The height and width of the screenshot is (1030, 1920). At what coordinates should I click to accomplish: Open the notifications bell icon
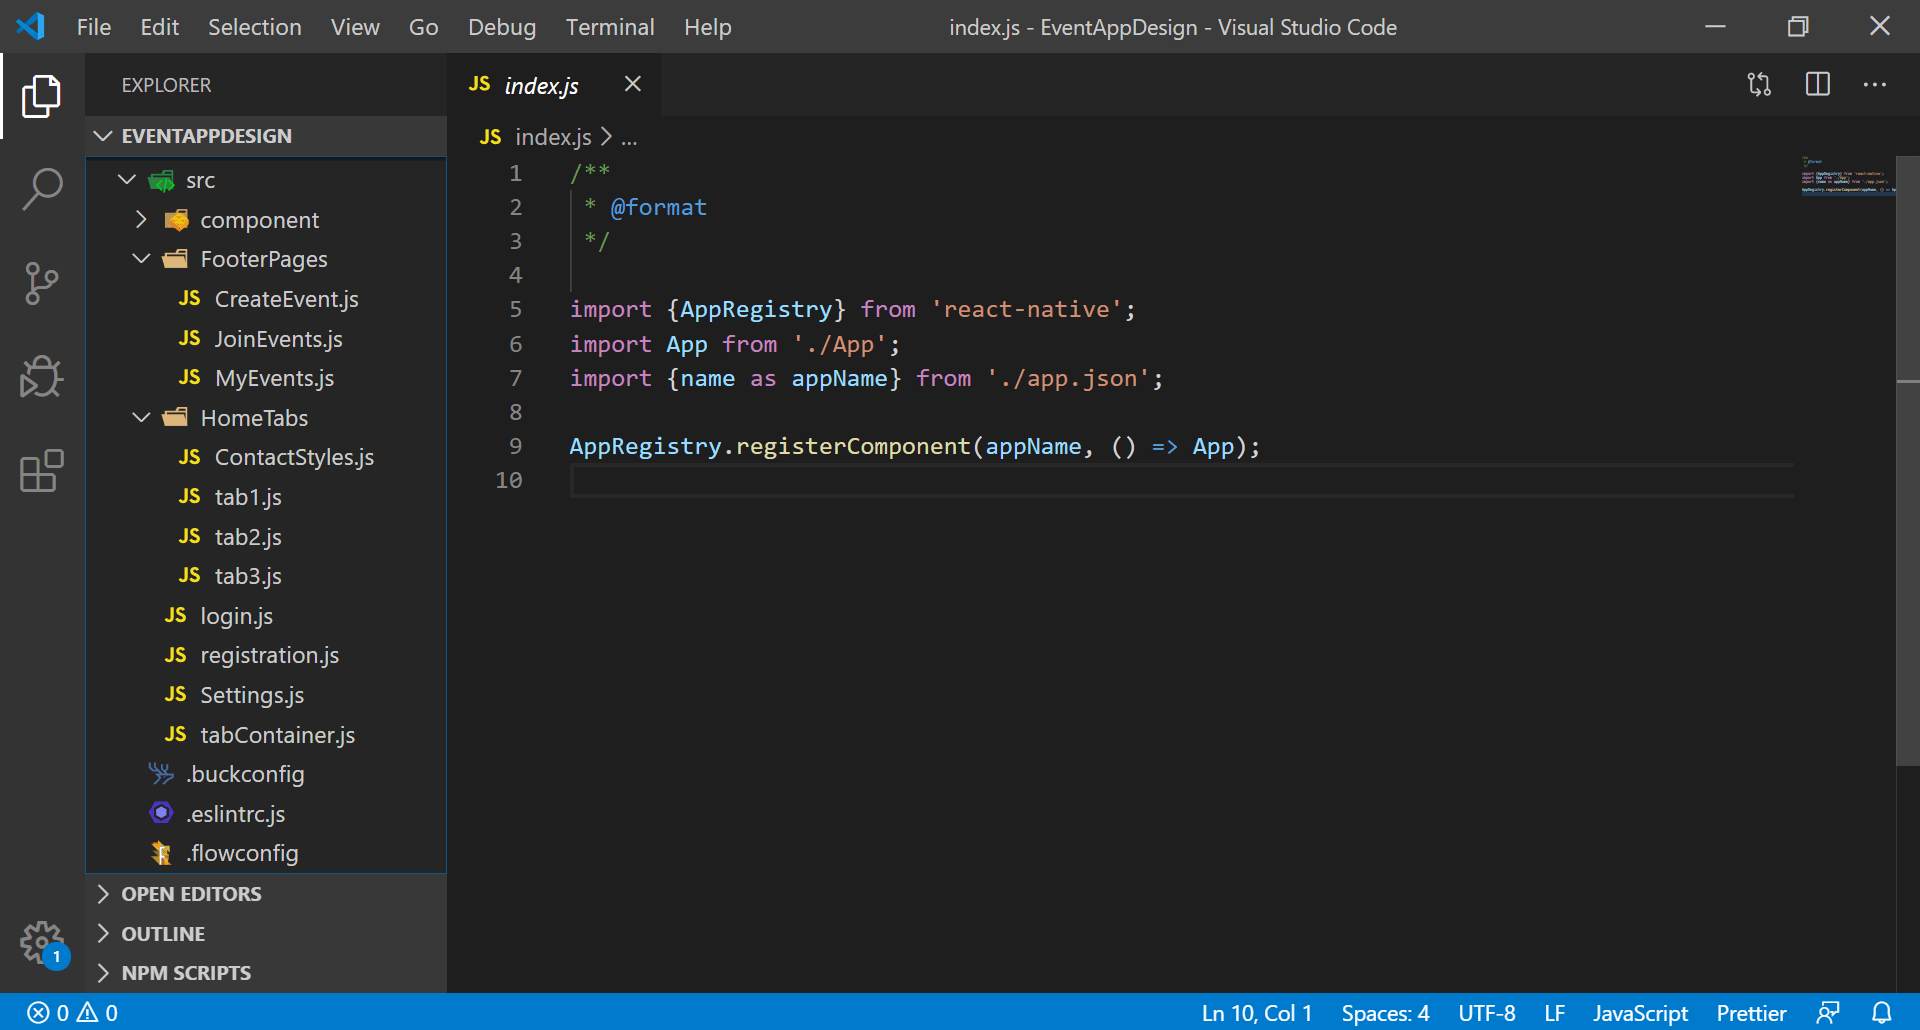click(1882, 1013)
